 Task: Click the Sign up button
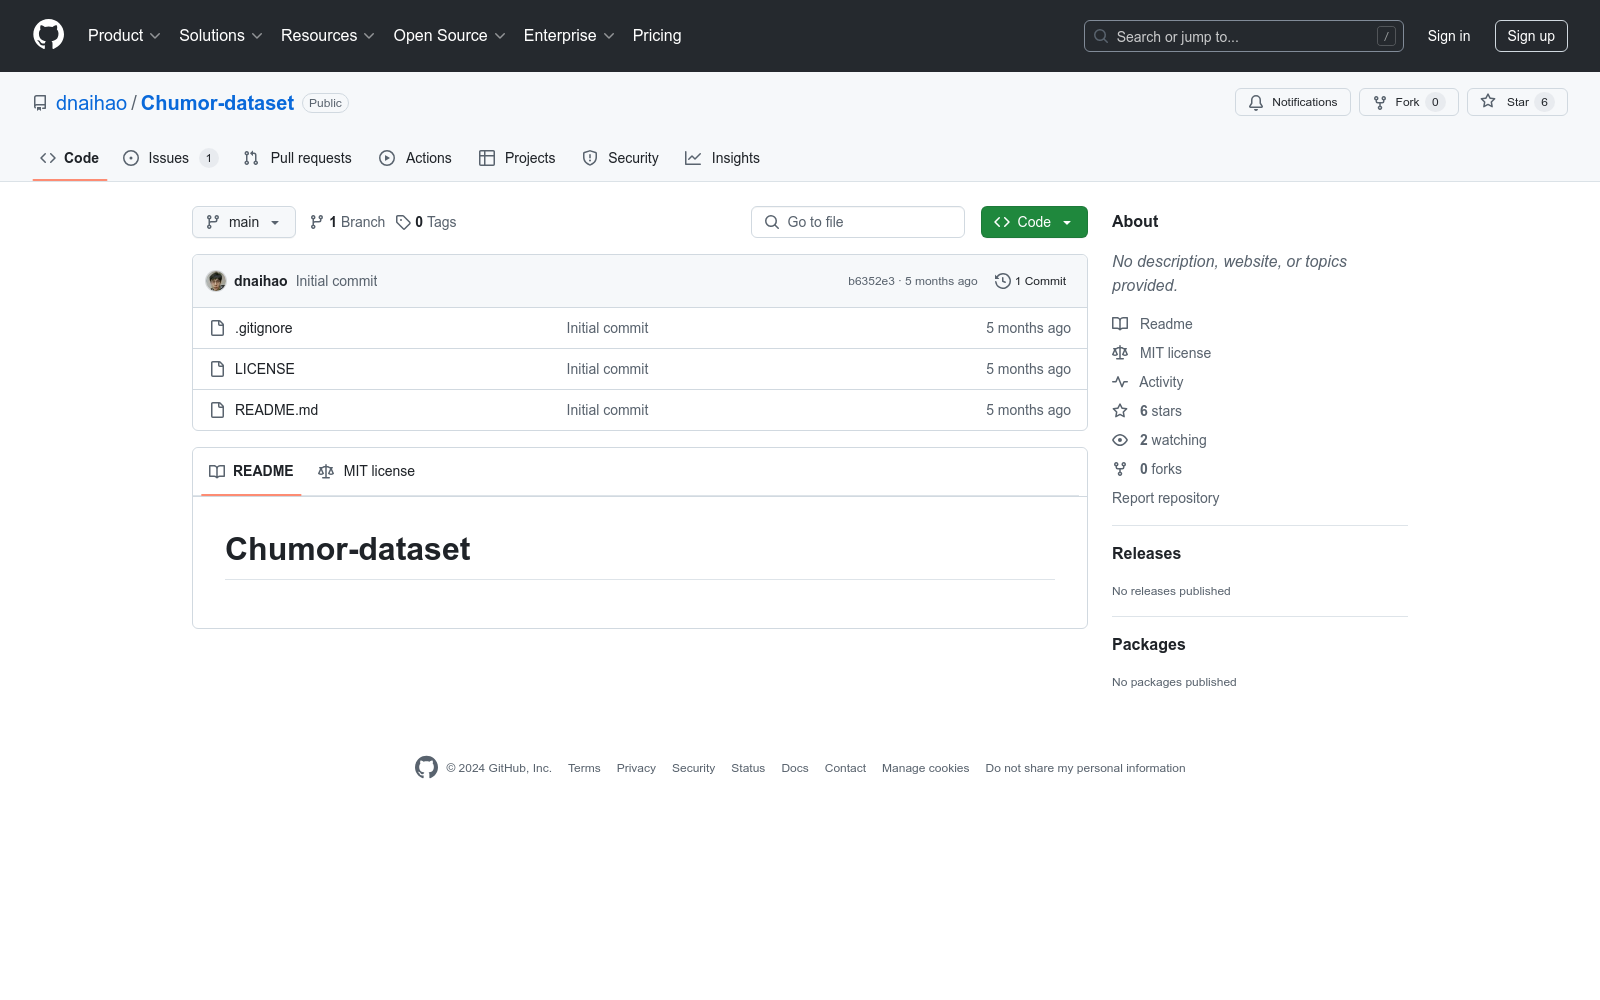(1531, 36)
